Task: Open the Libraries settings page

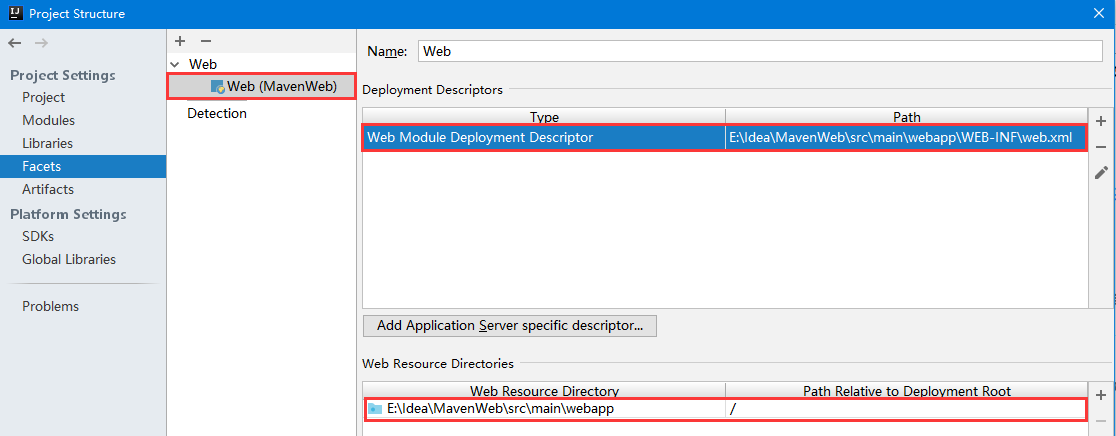Action: (x=48, y=143)
